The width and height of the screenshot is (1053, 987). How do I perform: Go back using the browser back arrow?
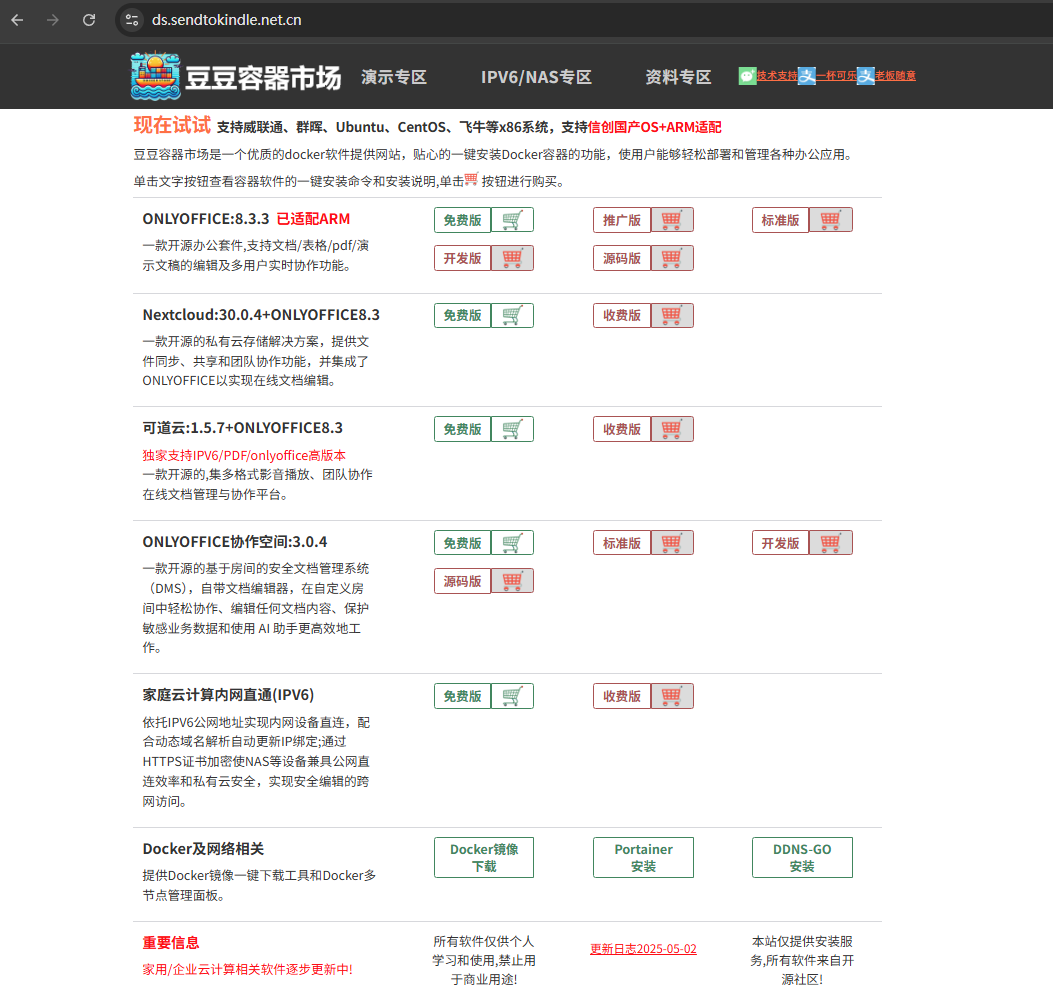[17, 20]
